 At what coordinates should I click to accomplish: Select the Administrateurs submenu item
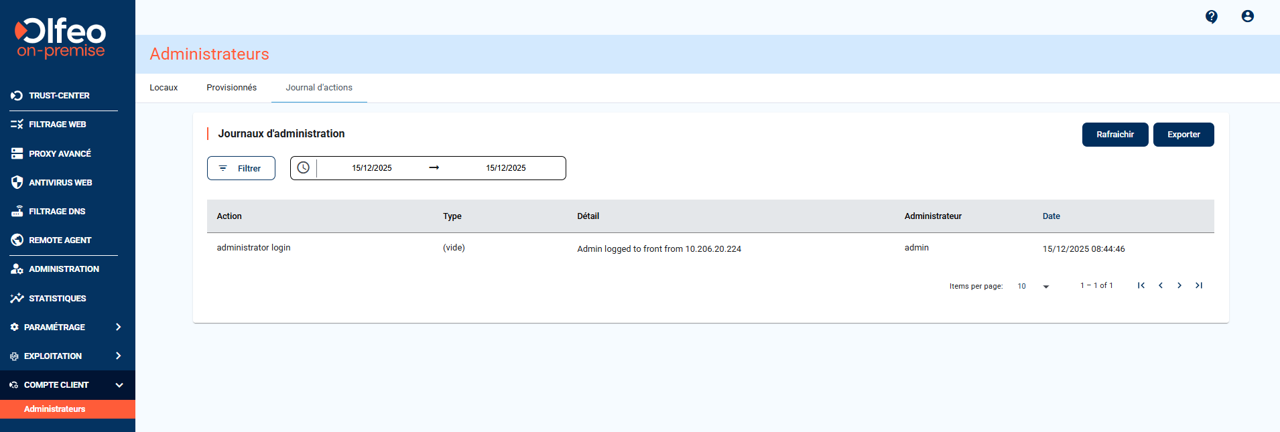pyautogui.click(x=67, y=409)
